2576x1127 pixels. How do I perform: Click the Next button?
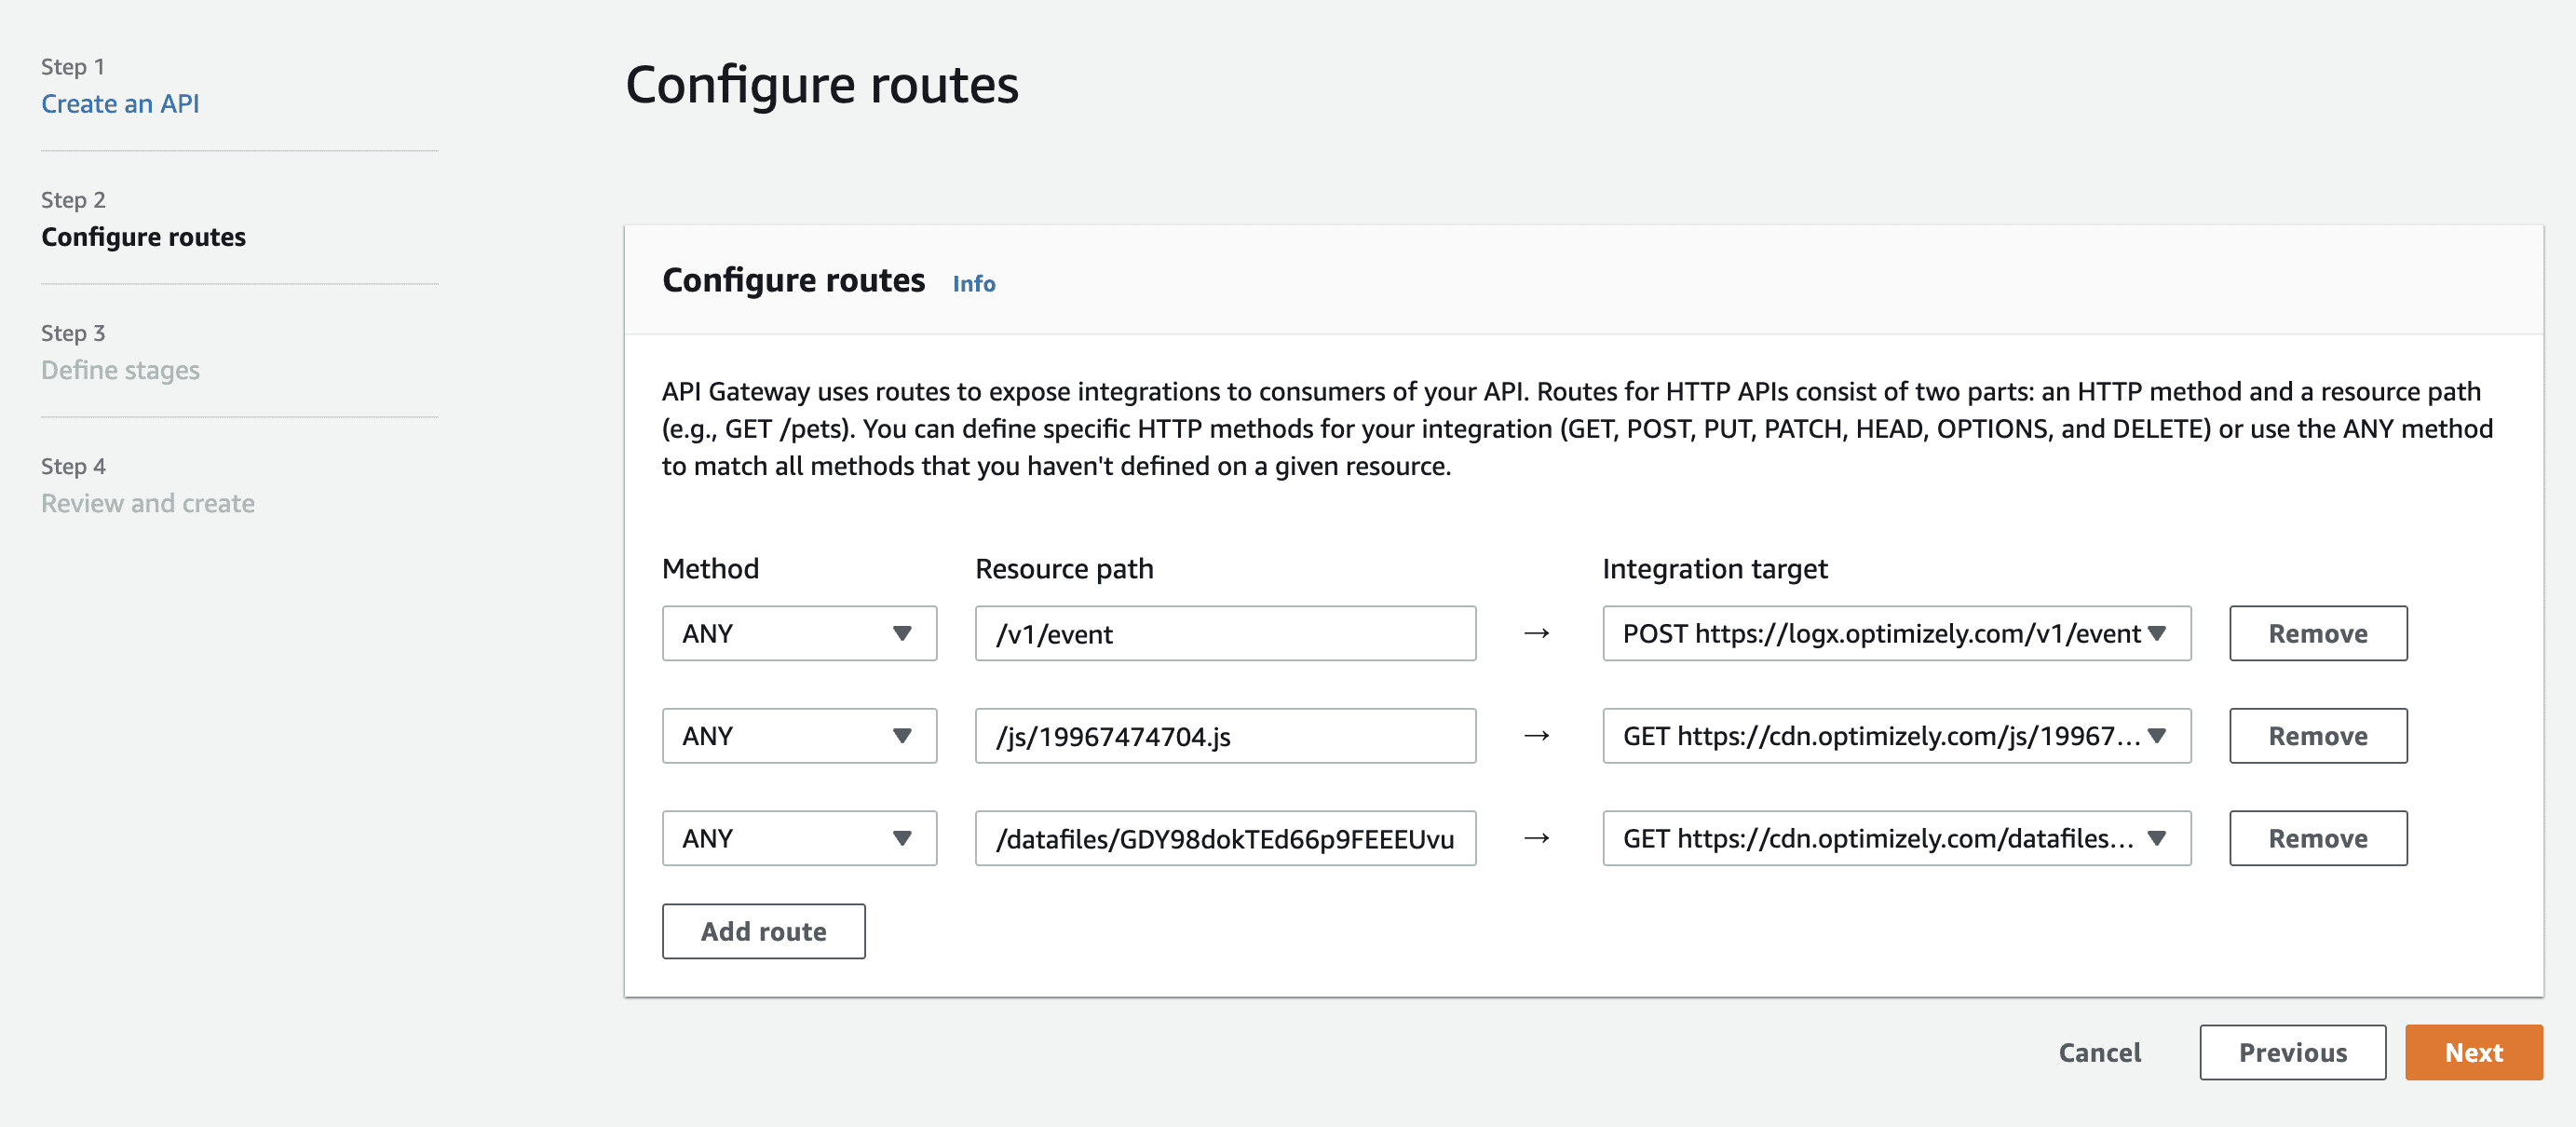(x=2473, y=1052)
